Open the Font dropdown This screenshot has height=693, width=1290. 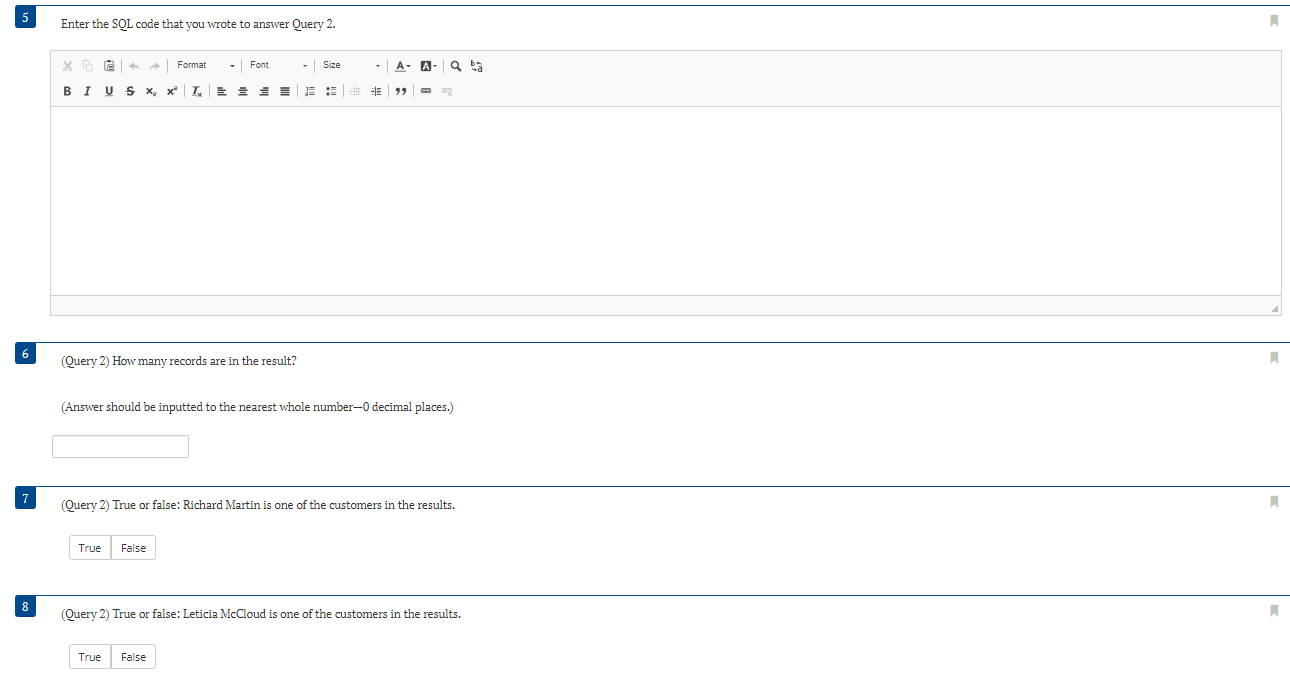point(278,65)
